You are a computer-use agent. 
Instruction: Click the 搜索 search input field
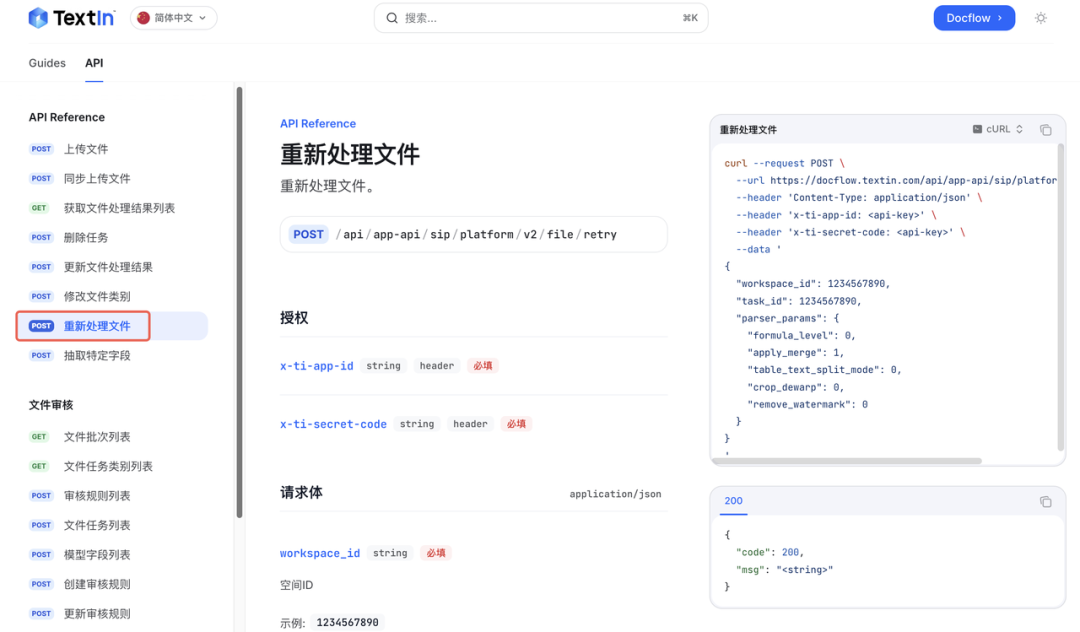[x=540, y=18]
